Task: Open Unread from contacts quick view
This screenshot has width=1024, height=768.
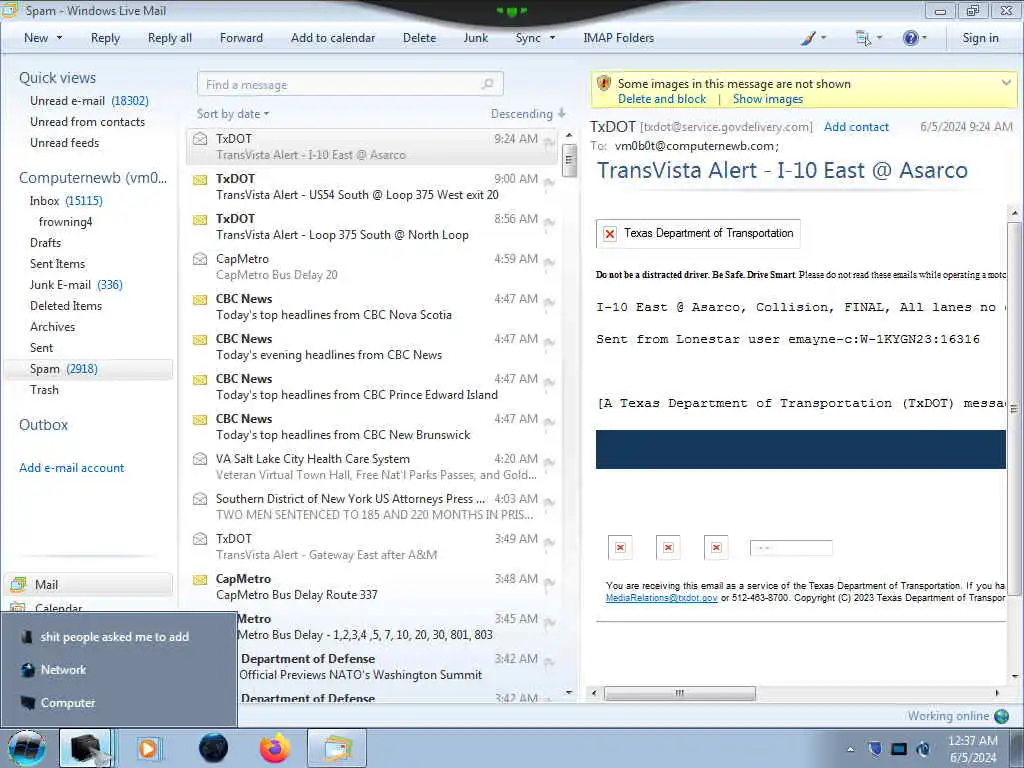Action: (x=88, y=121)
